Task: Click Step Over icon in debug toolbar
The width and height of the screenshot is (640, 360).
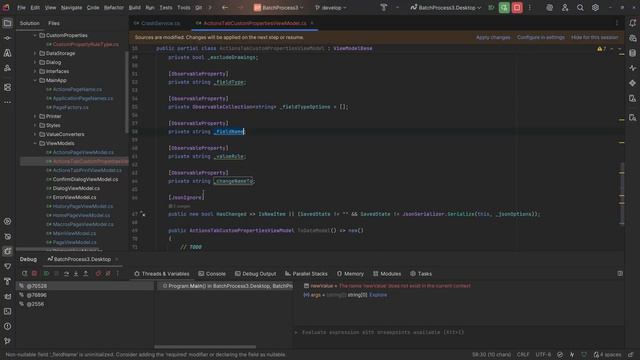Action: [67, 273]
